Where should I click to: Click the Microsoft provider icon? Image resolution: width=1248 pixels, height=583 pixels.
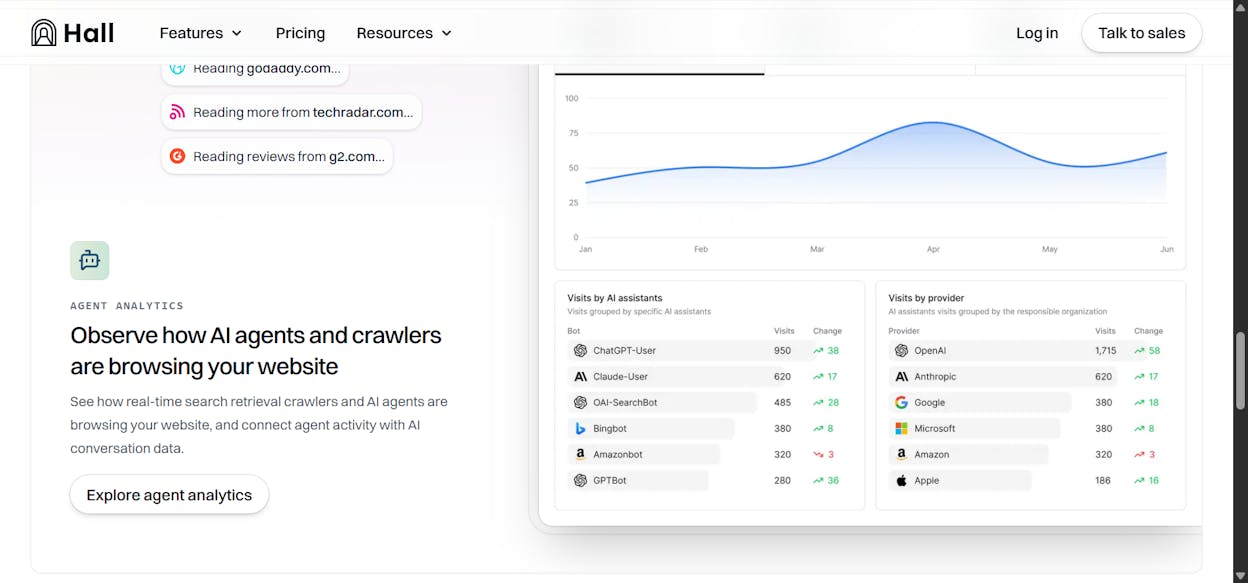click(901, 428)
